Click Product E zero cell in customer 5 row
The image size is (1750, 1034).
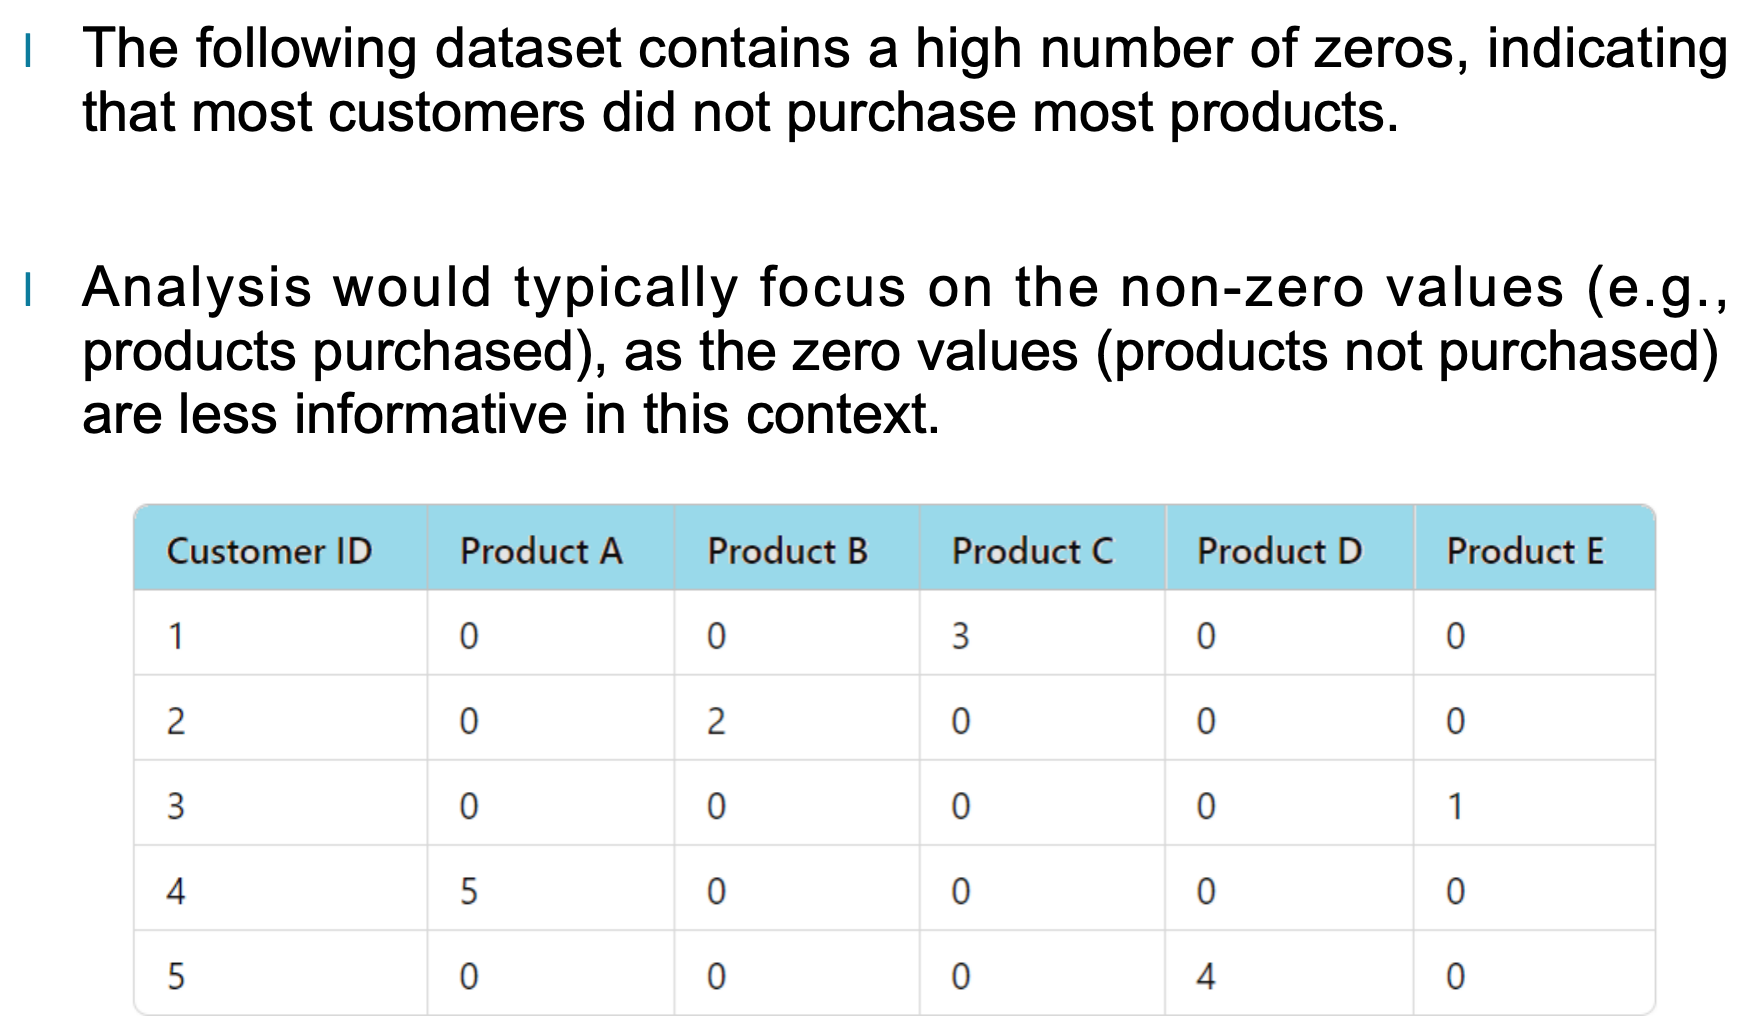pos(1456,976)
